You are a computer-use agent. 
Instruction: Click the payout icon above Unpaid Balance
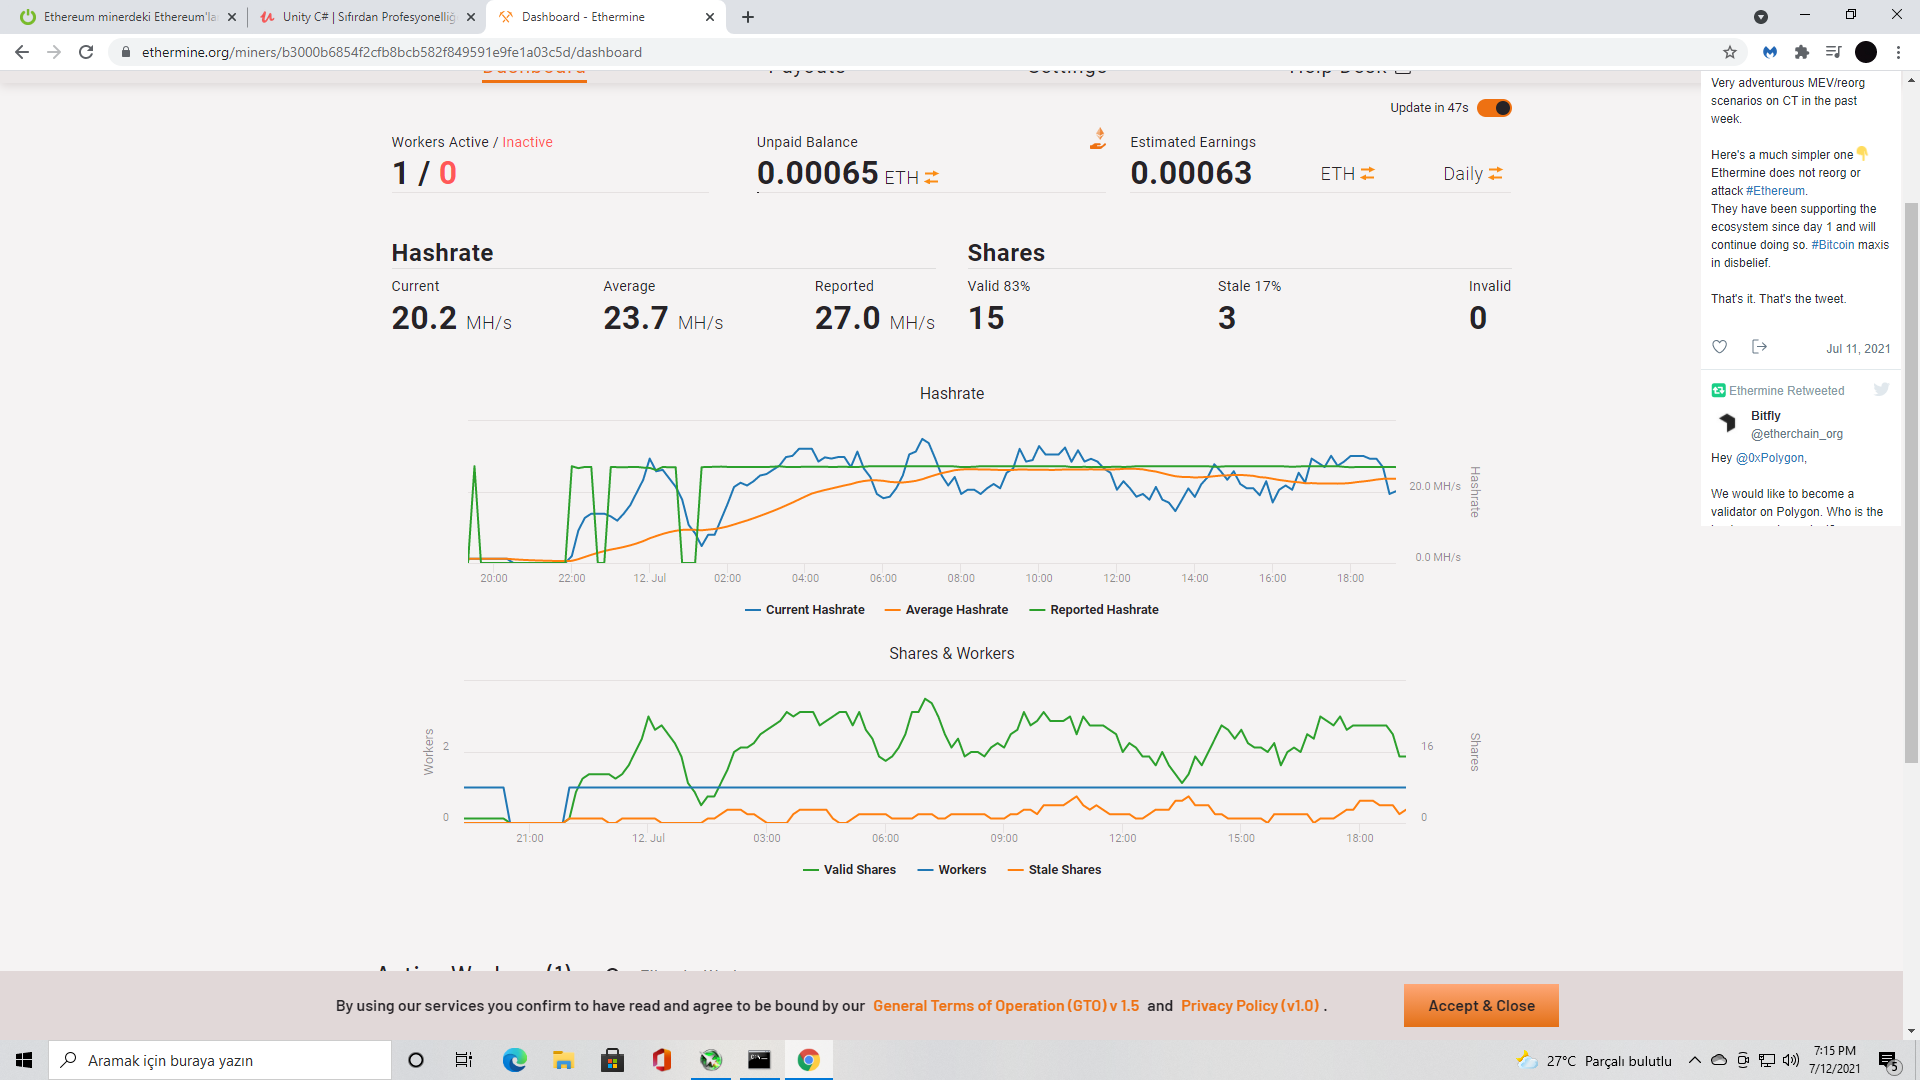pos(1098,140)
